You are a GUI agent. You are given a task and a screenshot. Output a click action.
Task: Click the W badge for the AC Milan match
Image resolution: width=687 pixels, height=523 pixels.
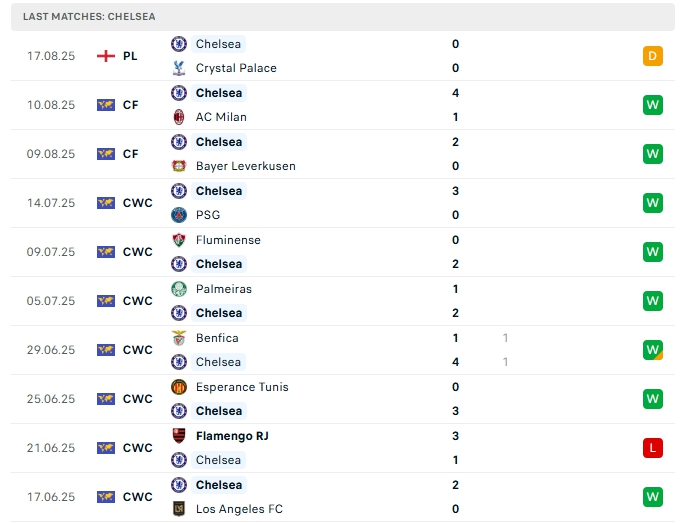652,105
